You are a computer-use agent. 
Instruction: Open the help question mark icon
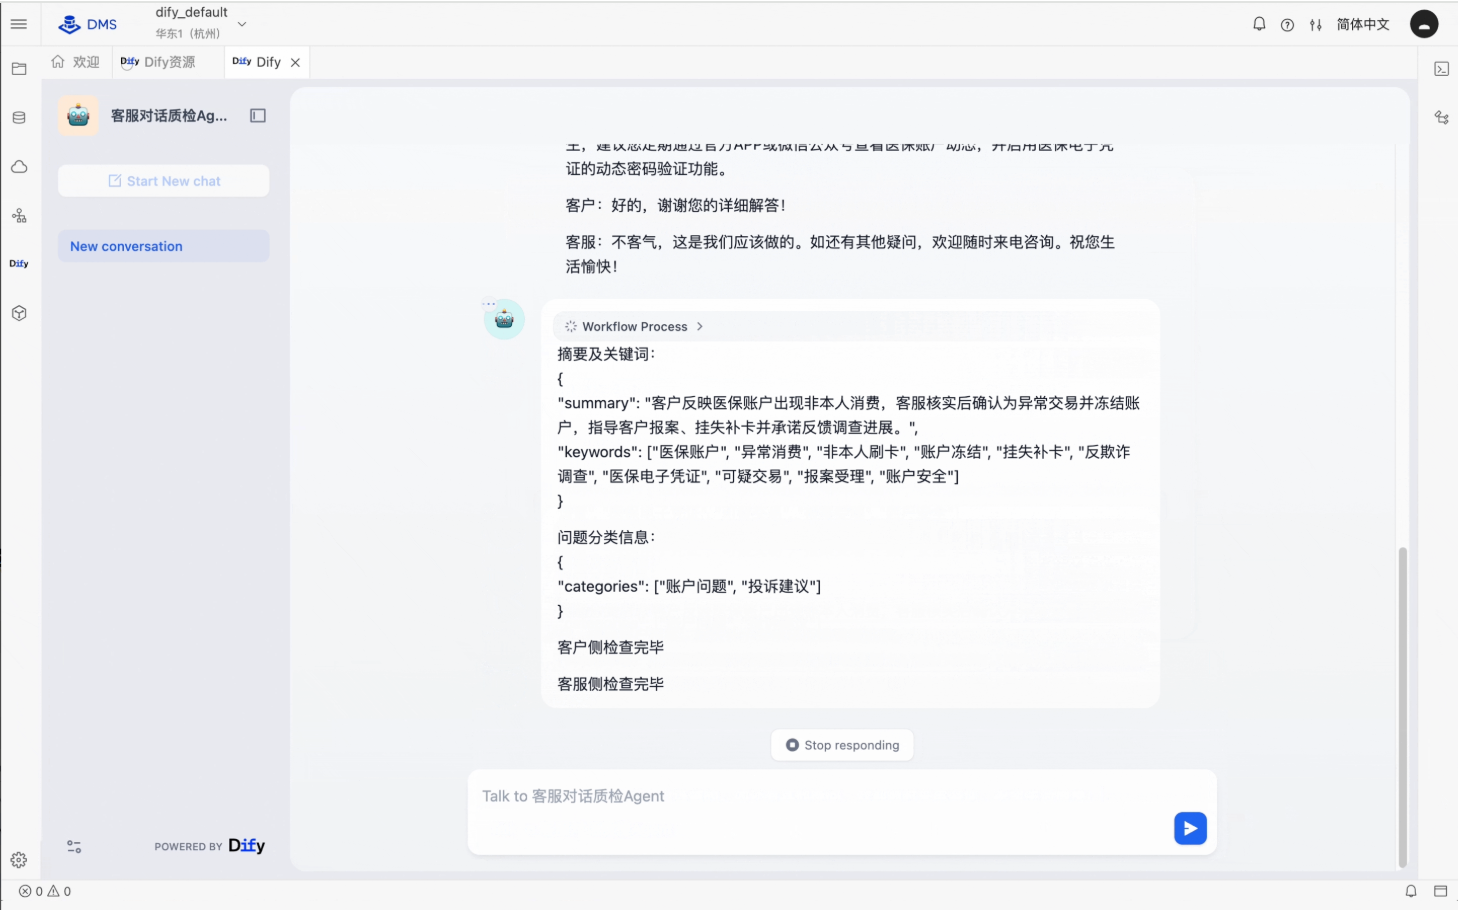[x=1287, y=25]
